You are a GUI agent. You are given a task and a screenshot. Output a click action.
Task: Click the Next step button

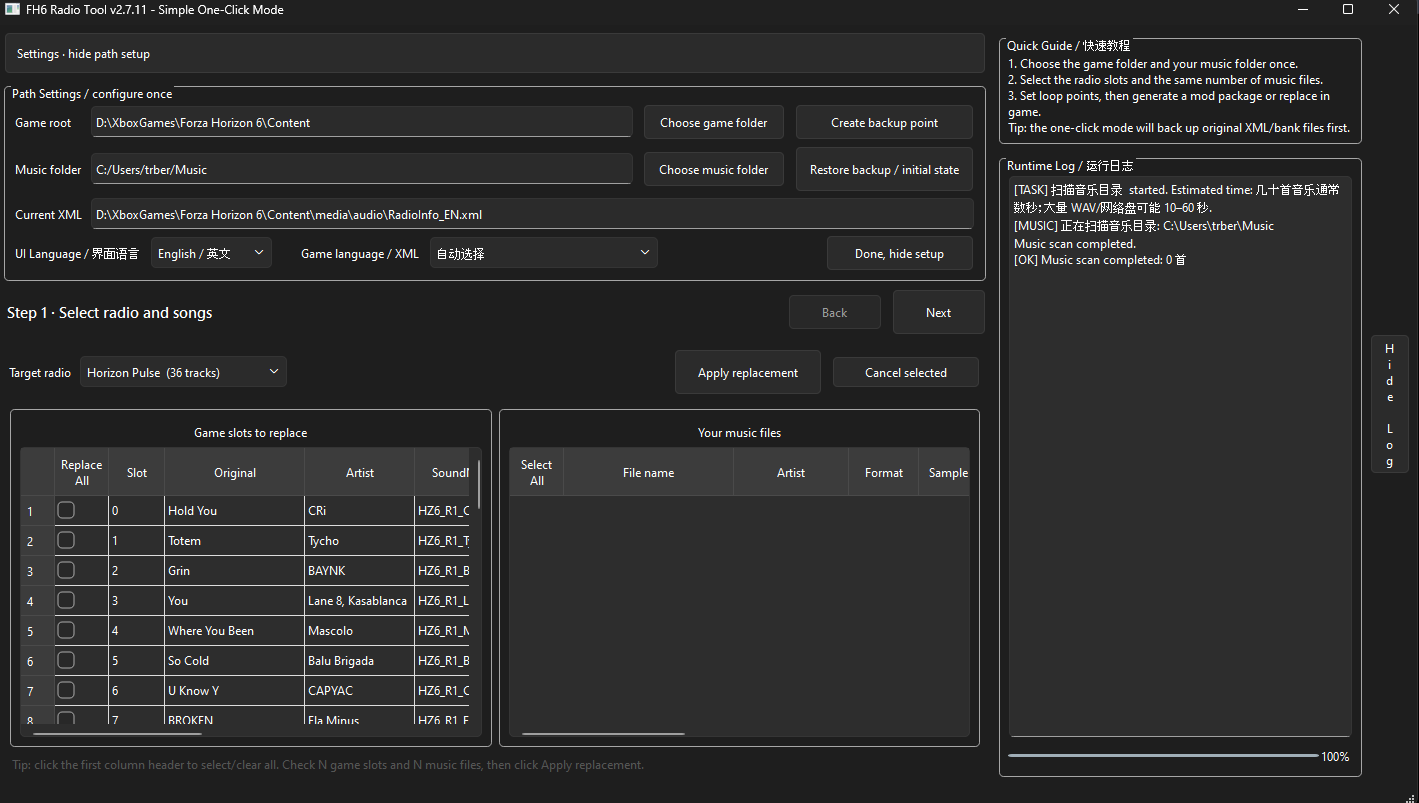938,312
